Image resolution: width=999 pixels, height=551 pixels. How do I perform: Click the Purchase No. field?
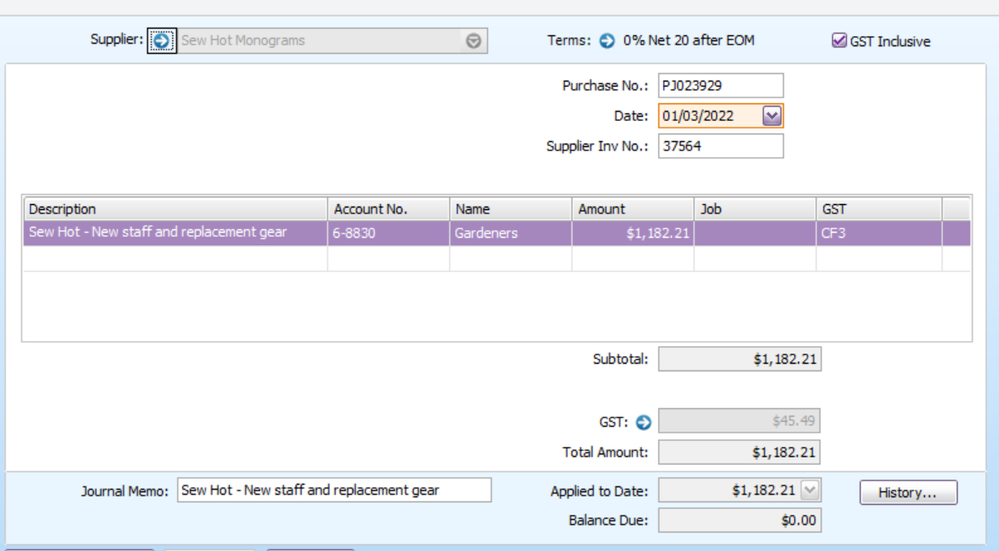[x=720, y=86]
